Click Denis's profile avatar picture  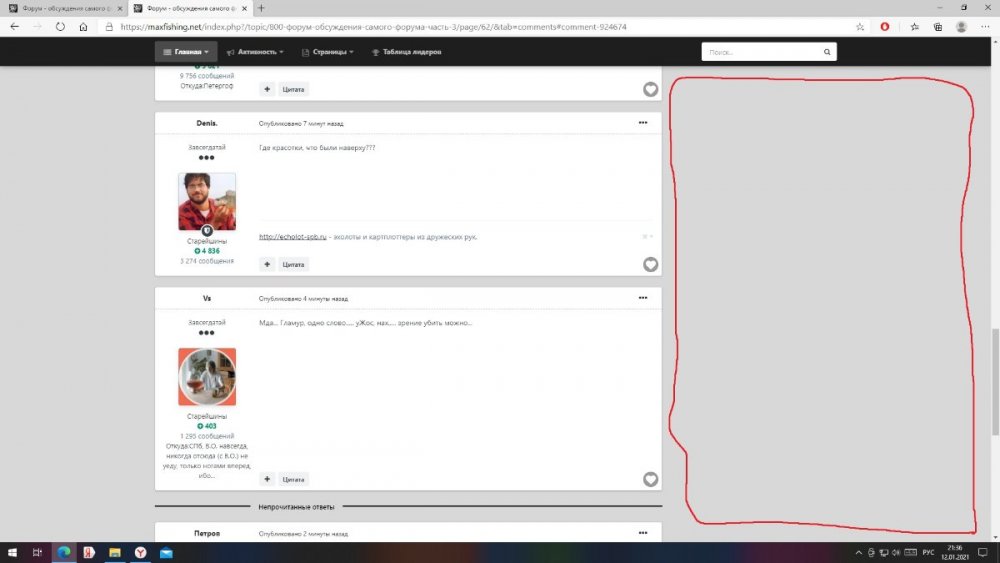click(207, 202)
